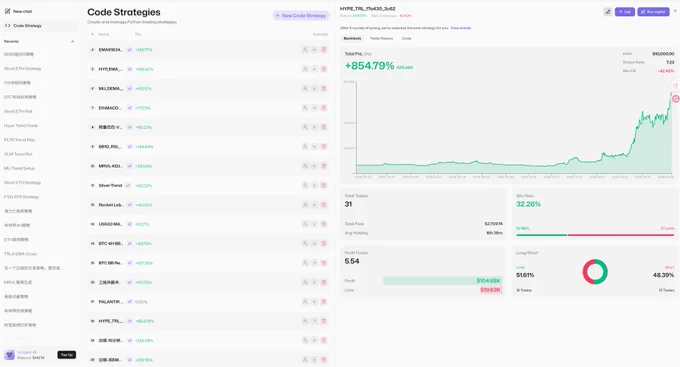Viewport: 680px width, 367px height.
Task: Click the pencil edit icon beside the List button
Action: click(608, 12)
